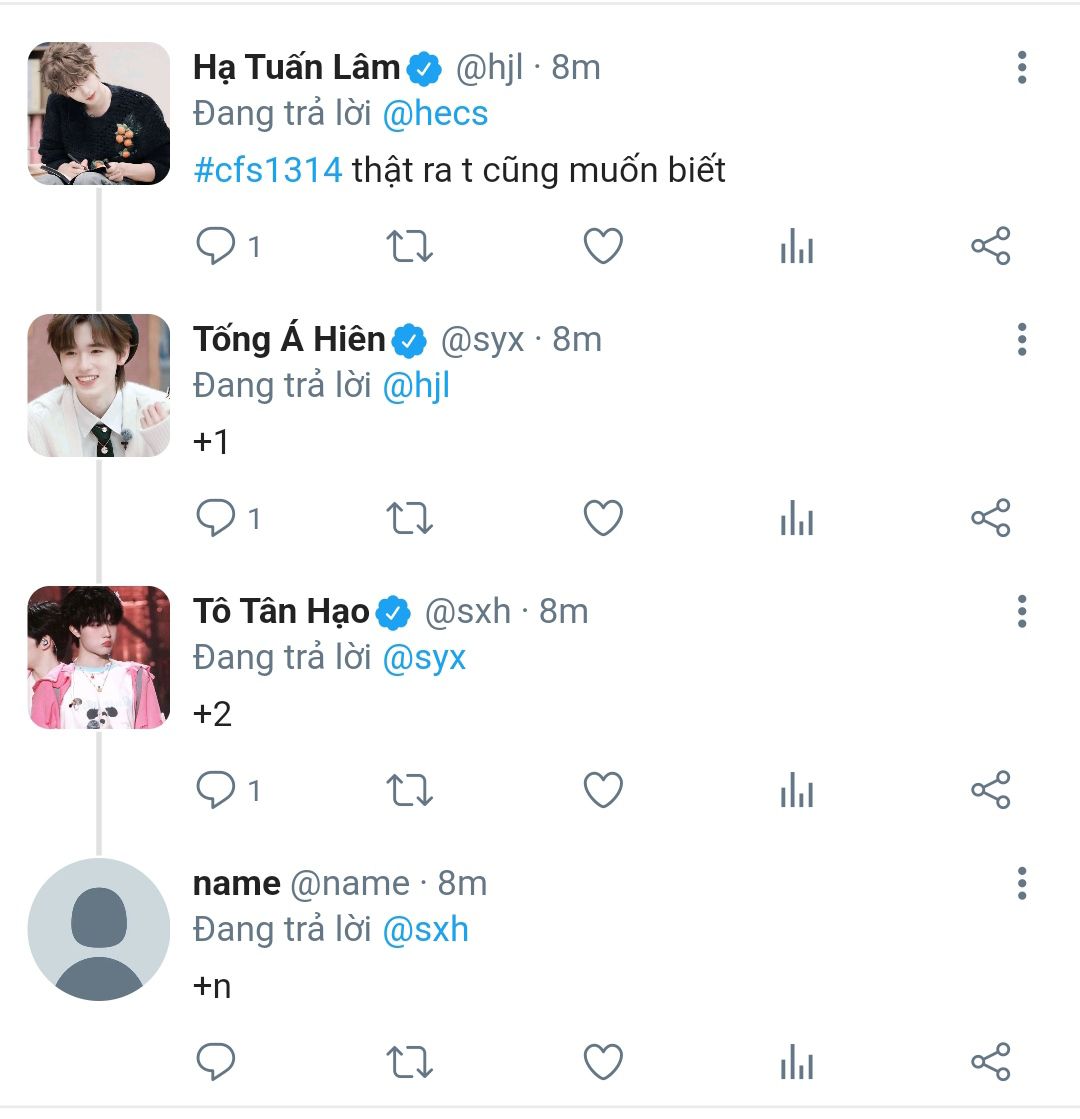This screenshot has height=1119, width=1080.
Task: Reply to Tô Tân Hạo's tweet
Action: click(x=216, y=790)
